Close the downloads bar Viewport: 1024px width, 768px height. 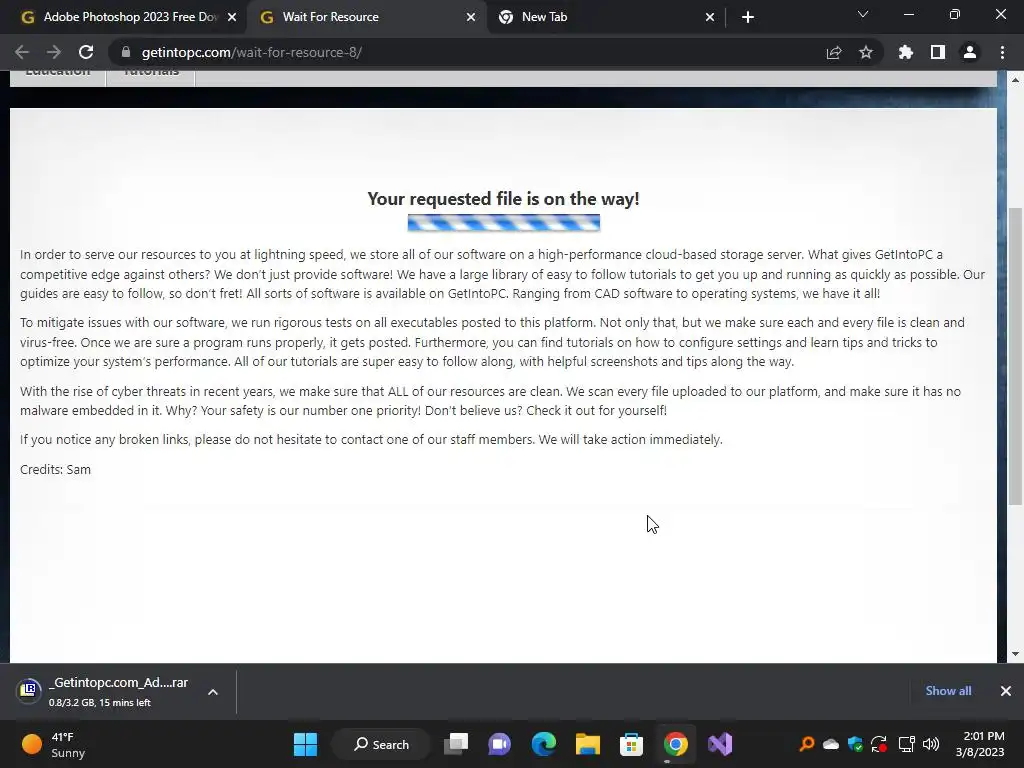(1006, 691)
